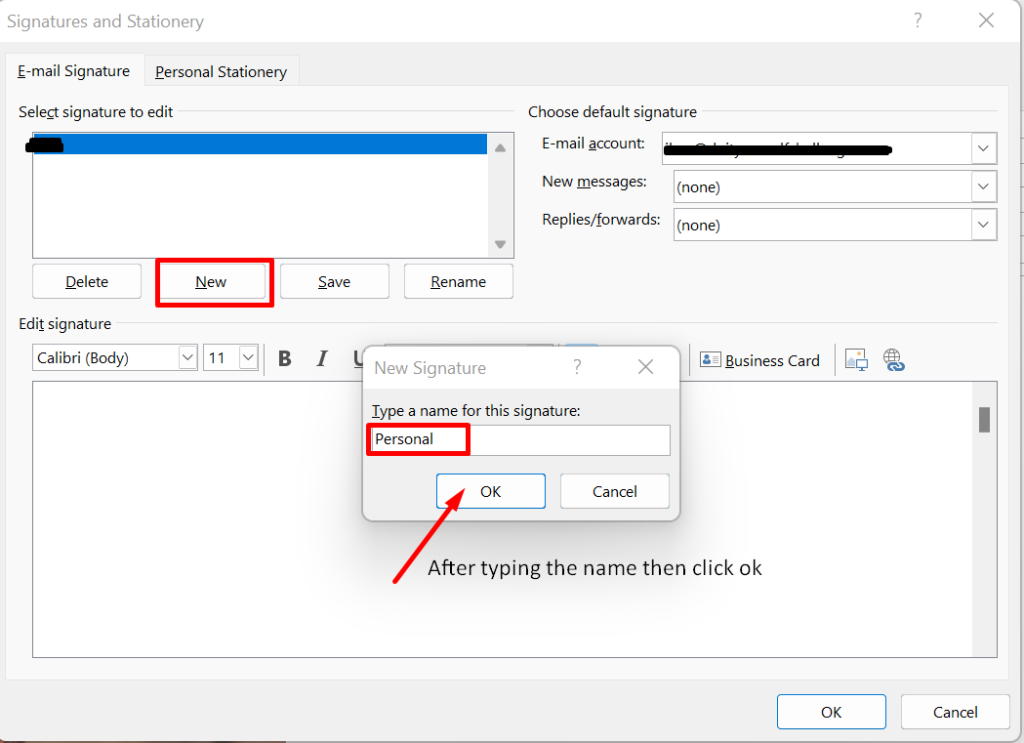Click the help question mark in title bar
The width and height of the screenshot is (1024, 743).
pos(918,20)
